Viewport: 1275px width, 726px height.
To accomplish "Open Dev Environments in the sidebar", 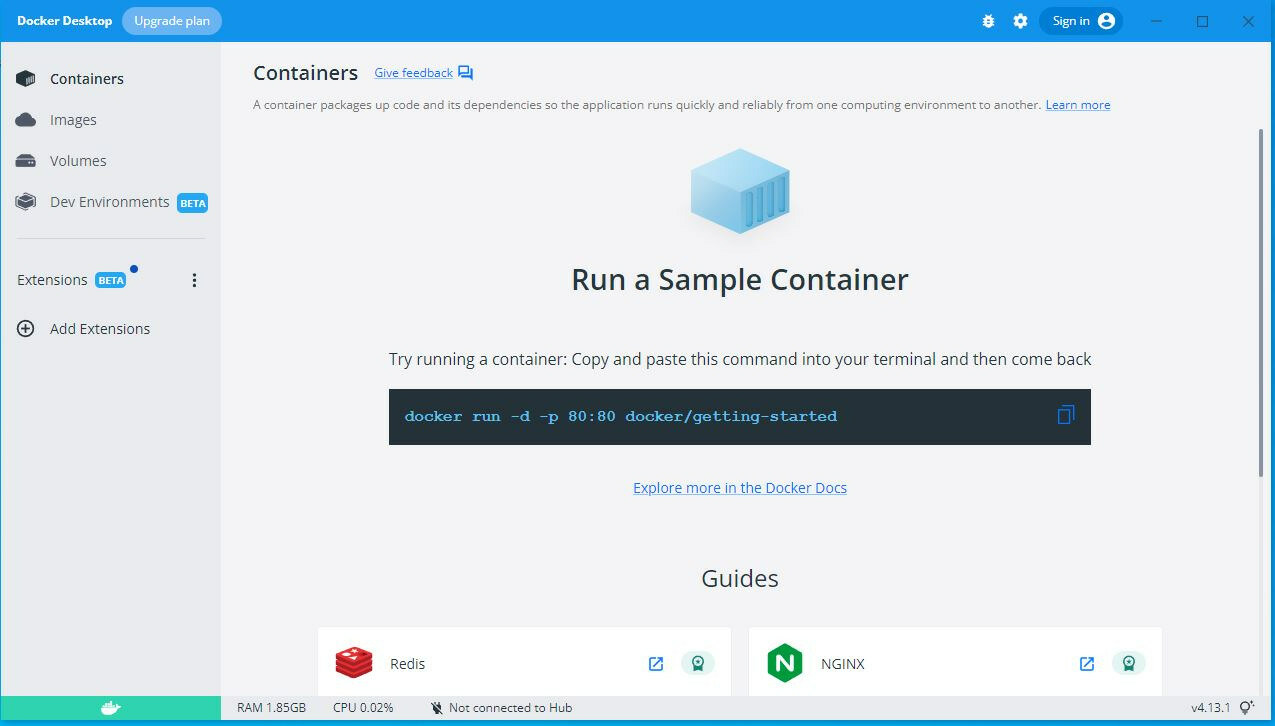I will [110, 202].
